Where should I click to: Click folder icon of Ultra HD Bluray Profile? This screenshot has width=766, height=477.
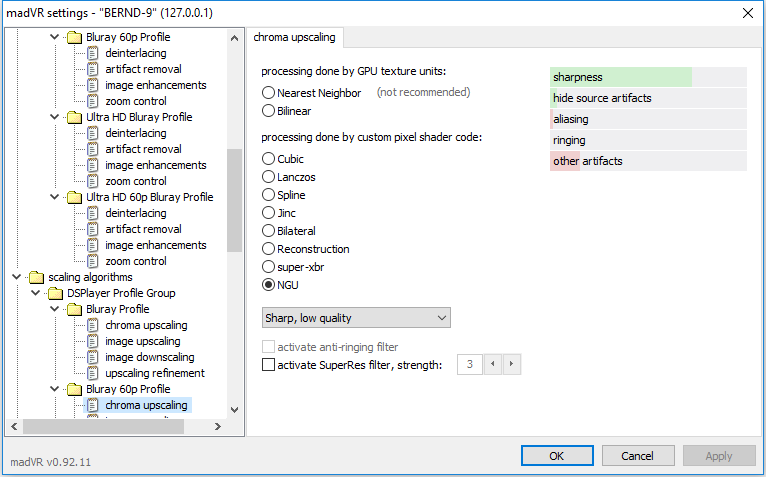coord(74,117)
